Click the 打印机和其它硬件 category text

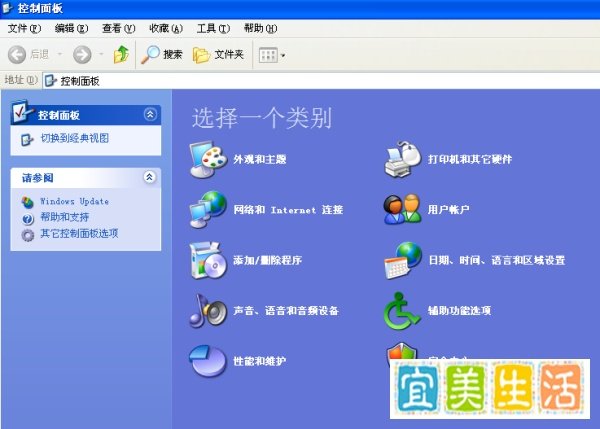click(x=470, y=159)
